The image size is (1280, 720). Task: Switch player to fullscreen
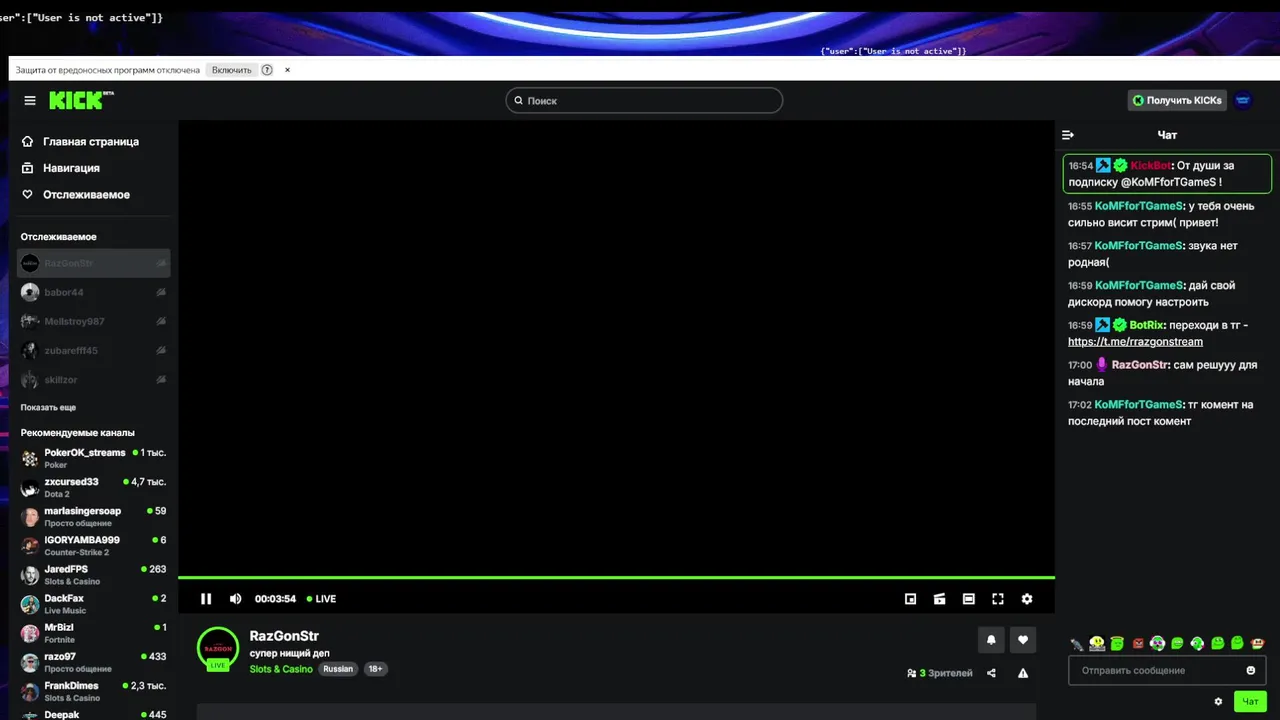[x=997, y=599]
